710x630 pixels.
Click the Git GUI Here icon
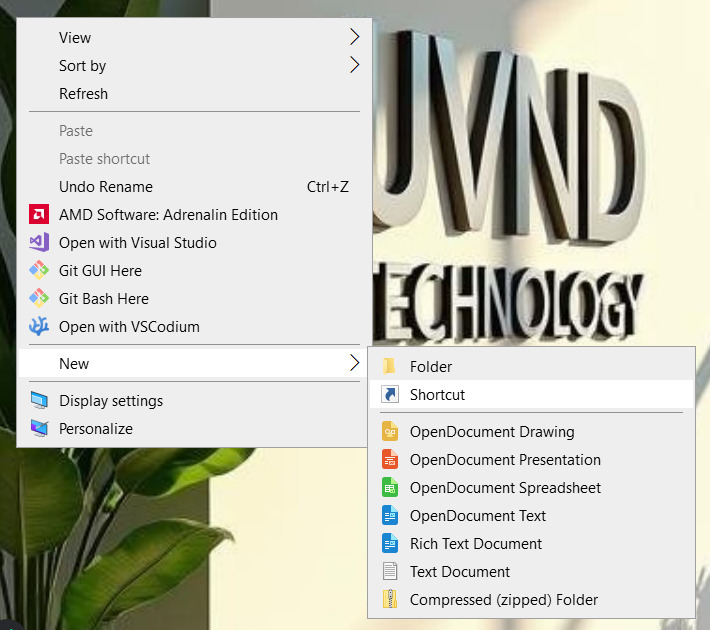[39, 270]
